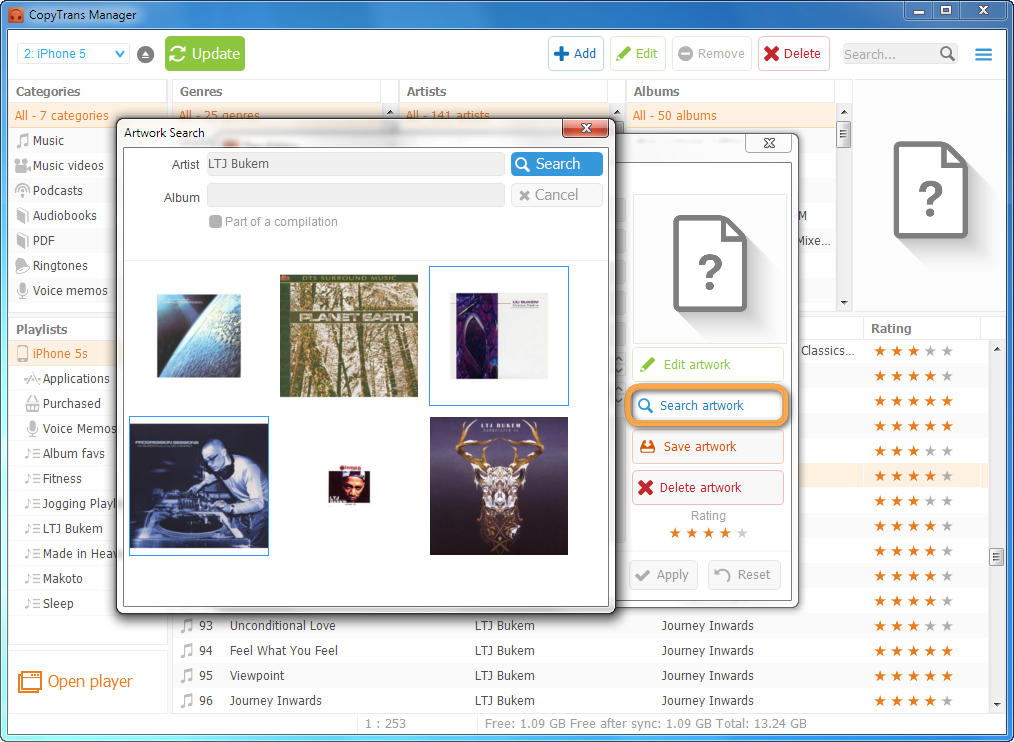Click the Open player icon

coord(29,682)
